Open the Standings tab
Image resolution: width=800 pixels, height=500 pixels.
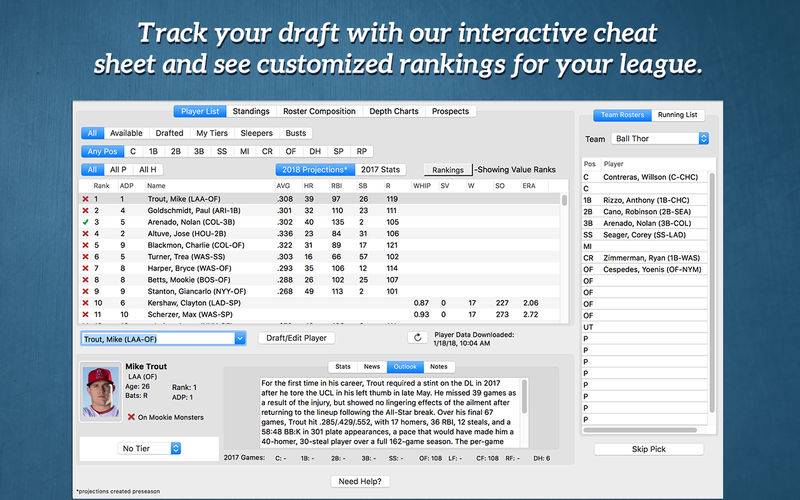coord(251,111)
